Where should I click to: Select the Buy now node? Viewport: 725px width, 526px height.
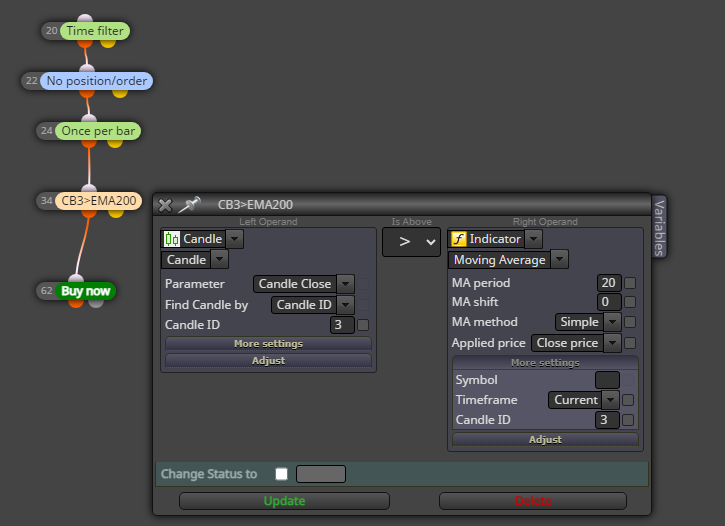coord(86,291)
